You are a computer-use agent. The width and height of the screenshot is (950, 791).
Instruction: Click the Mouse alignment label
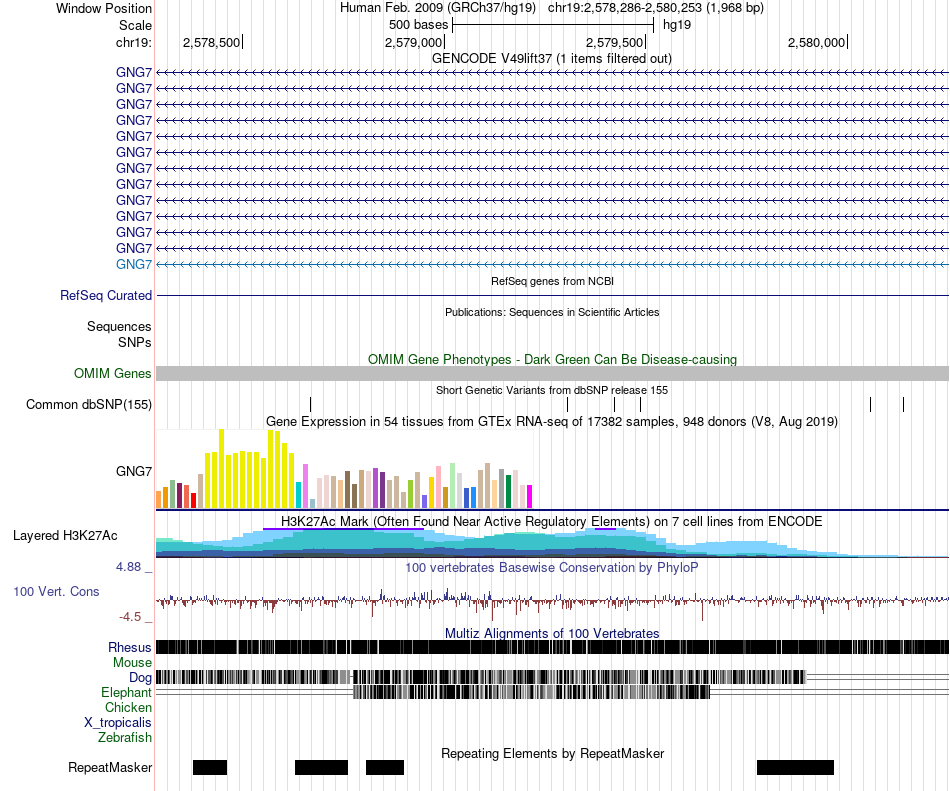click(x=132, y=663)
